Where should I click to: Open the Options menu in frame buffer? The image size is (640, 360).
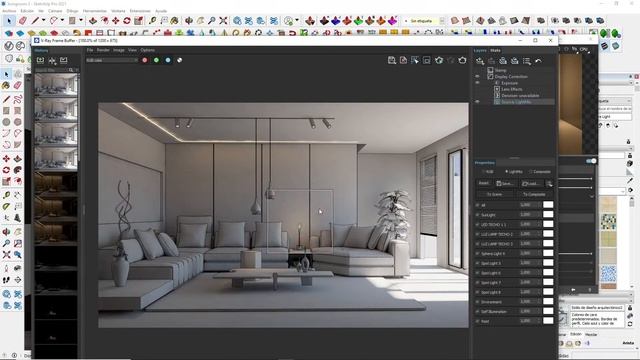tap(147, 50)
